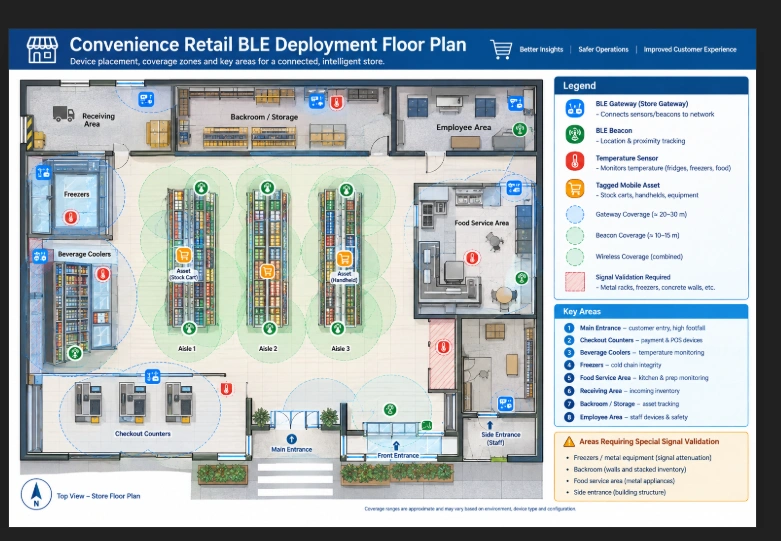The image size is (781, 541).
Task: Click the green beacon in the Food Service Area
Action: tap(521, 278)
